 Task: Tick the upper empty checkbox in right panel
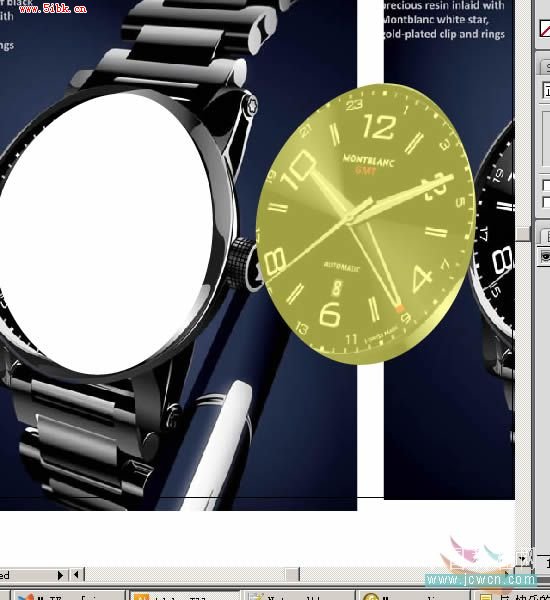point(547,186)
